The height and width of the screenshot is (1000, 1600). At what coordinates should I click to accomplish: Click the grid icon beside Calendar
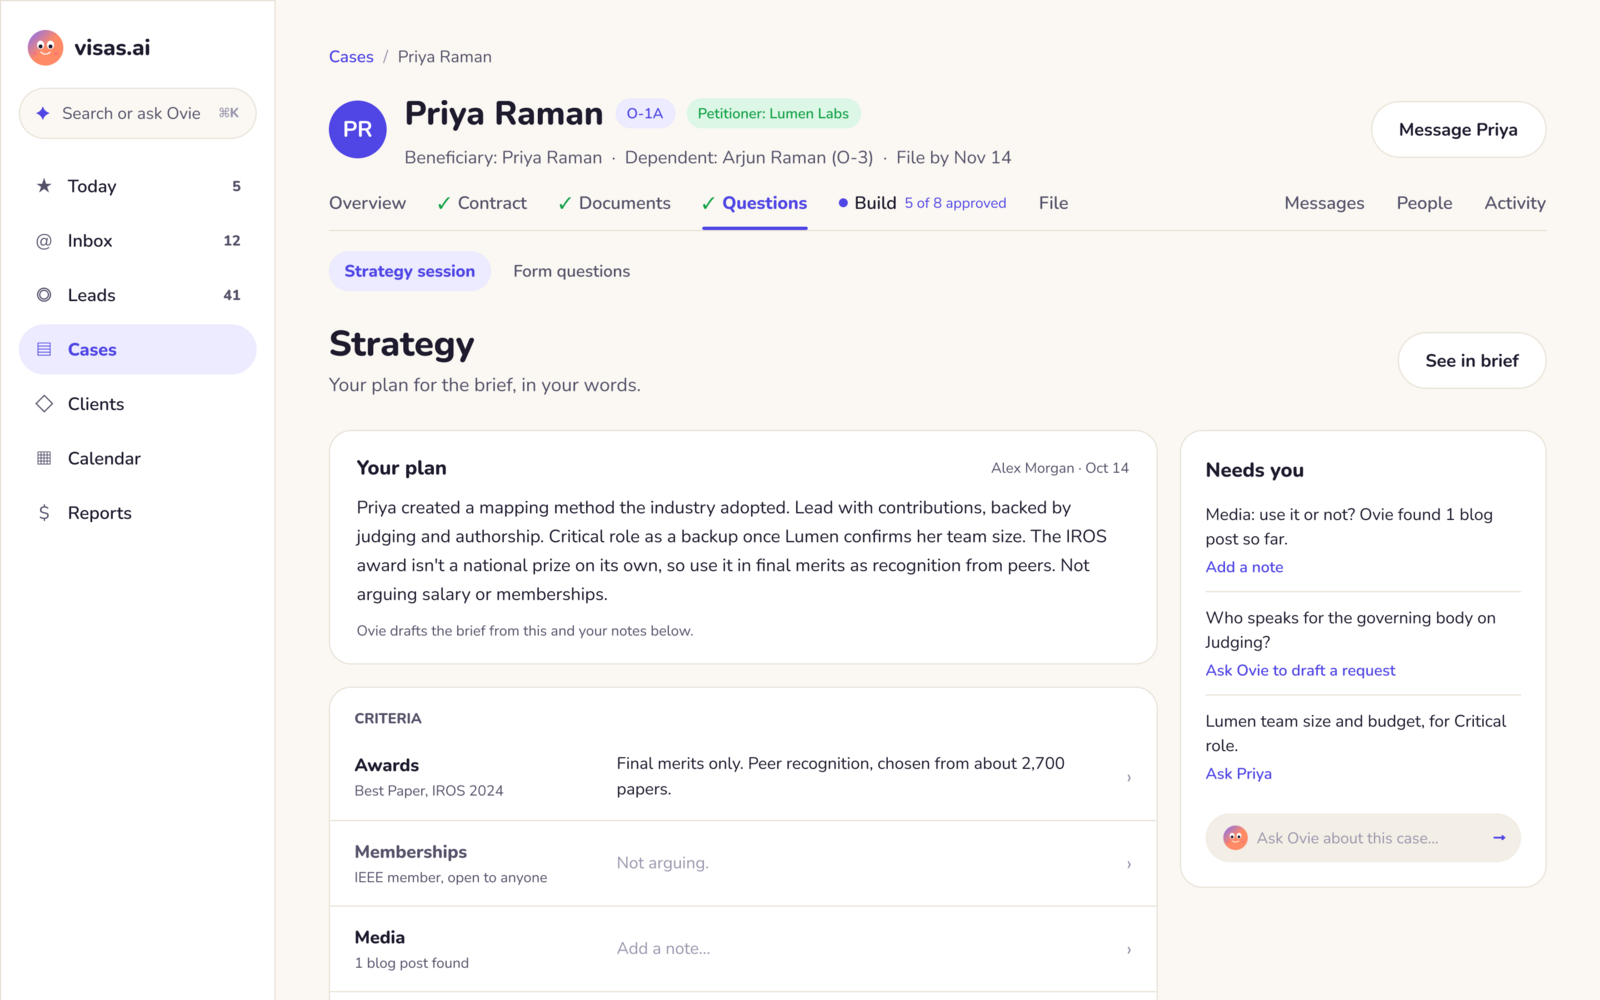(x=44, y=458)
